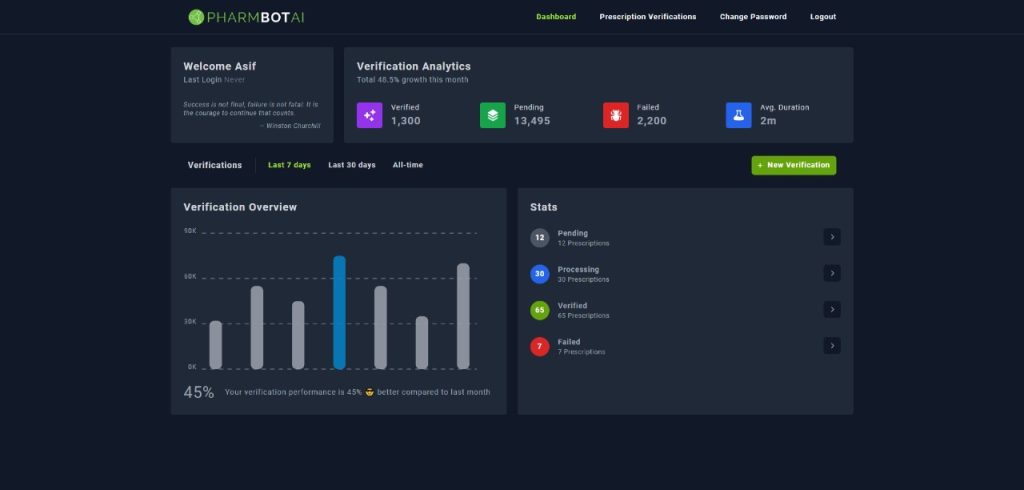Click the highlighted blue bar in chart
Image resolution: width=1024 pixels, height=490 pixels.
pos(339,312)
